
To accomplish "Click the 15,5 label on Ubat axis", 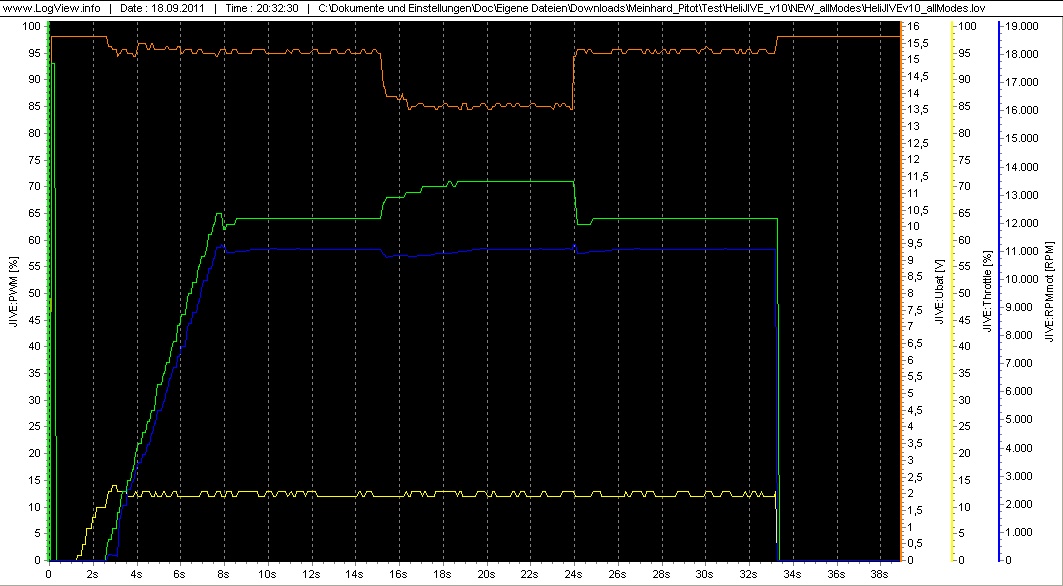I will (x=919, y=43).
